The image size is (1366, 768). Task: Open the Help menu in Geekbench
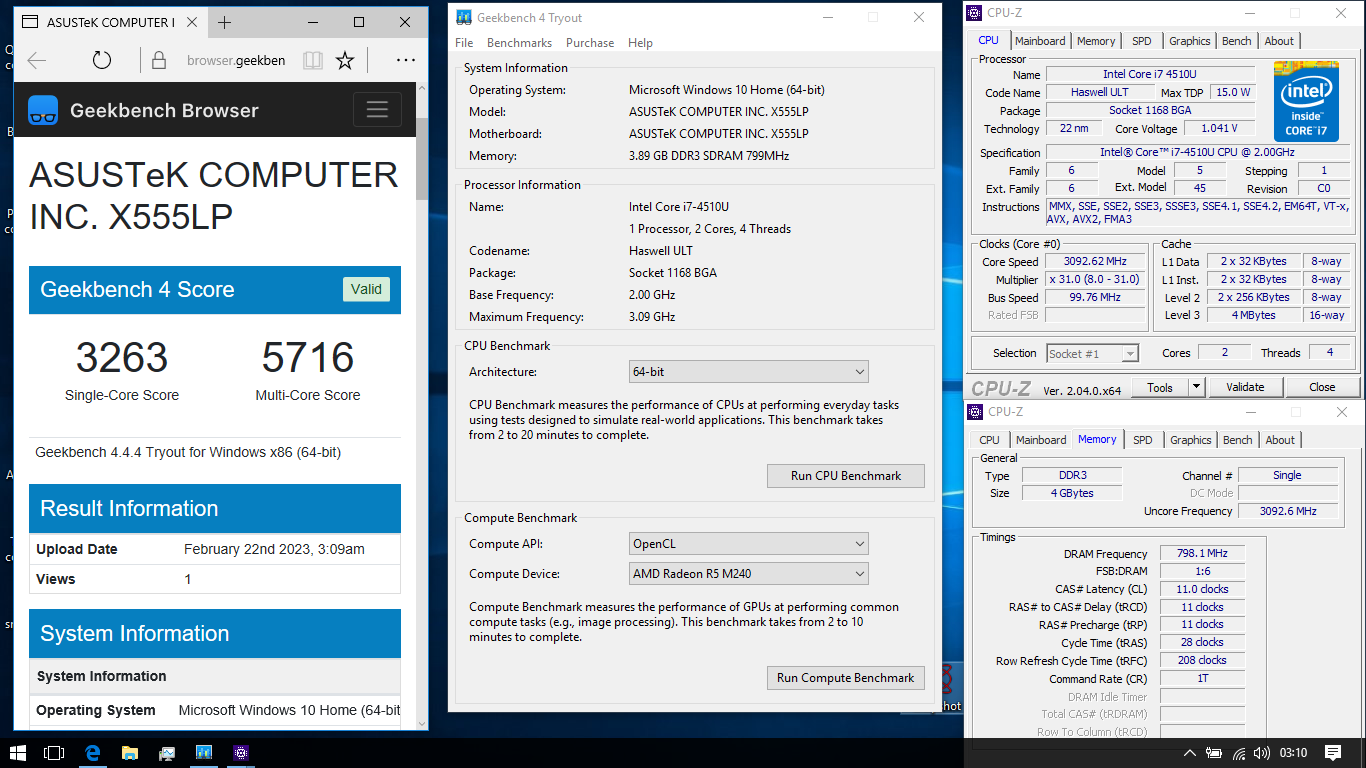(640, 43)
